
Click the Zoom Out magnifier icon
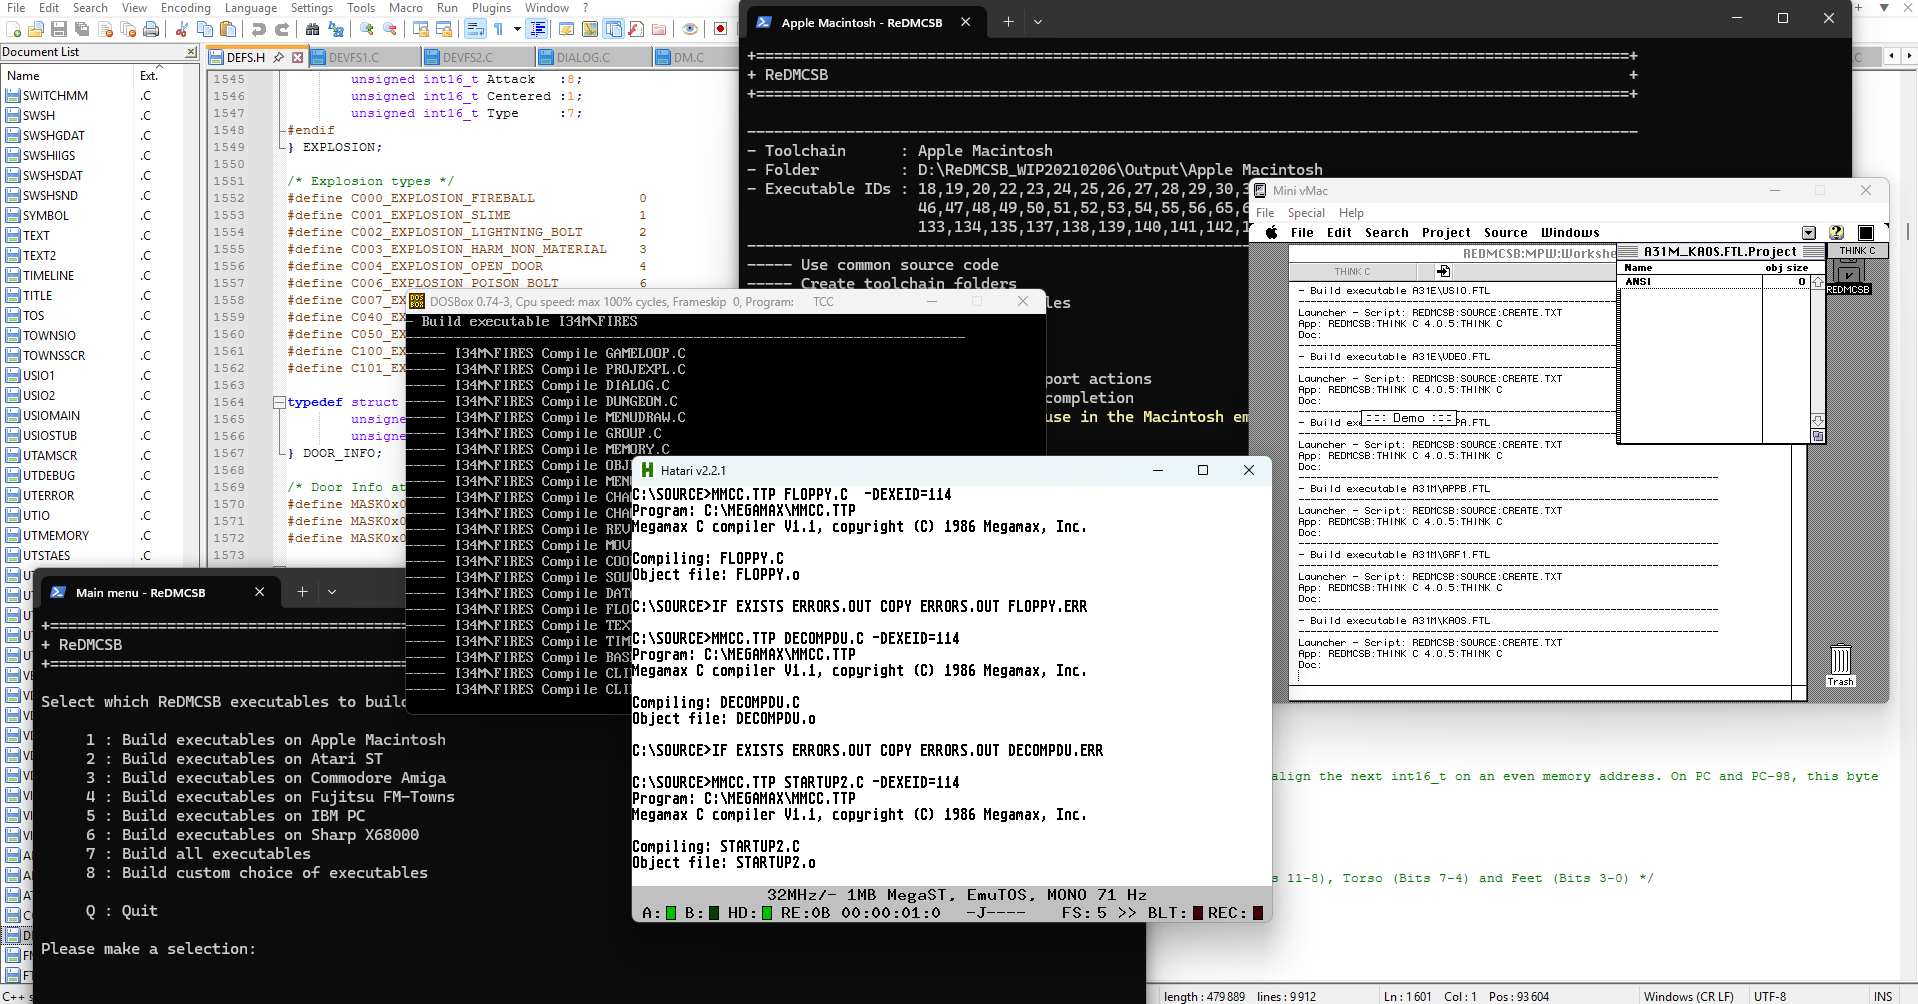pos(390,29)
